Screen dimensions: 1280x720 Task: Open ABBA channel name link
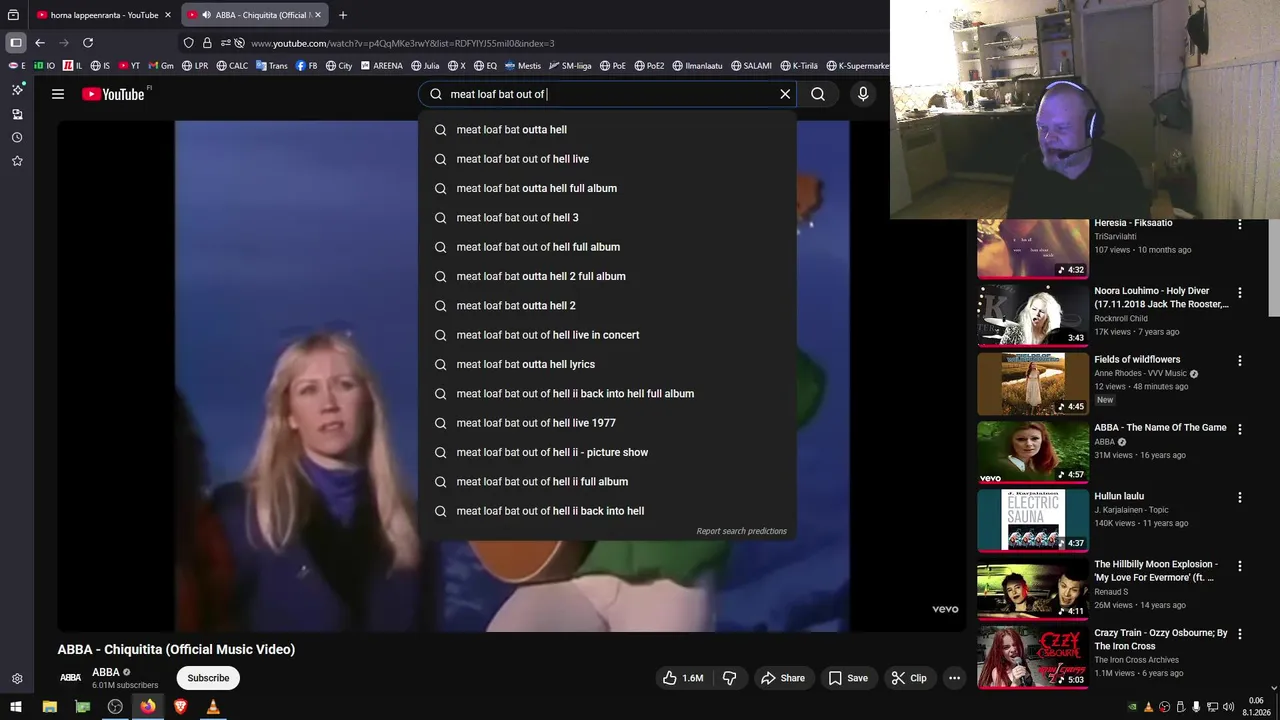click(x=105, y=672)
